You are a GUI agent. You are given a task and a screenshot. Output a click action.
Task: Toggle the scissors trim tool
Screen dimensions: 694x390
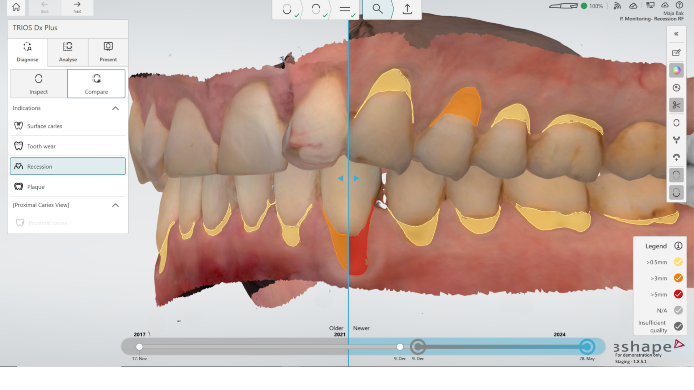coord(676,105)
